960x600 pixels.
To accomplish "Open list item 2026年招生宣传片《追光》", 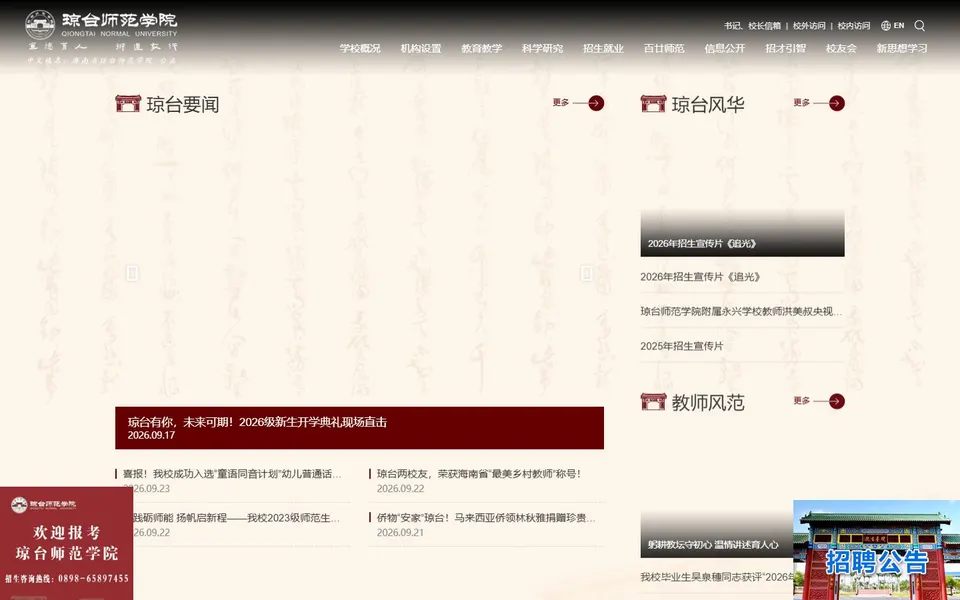I will 700,277.
